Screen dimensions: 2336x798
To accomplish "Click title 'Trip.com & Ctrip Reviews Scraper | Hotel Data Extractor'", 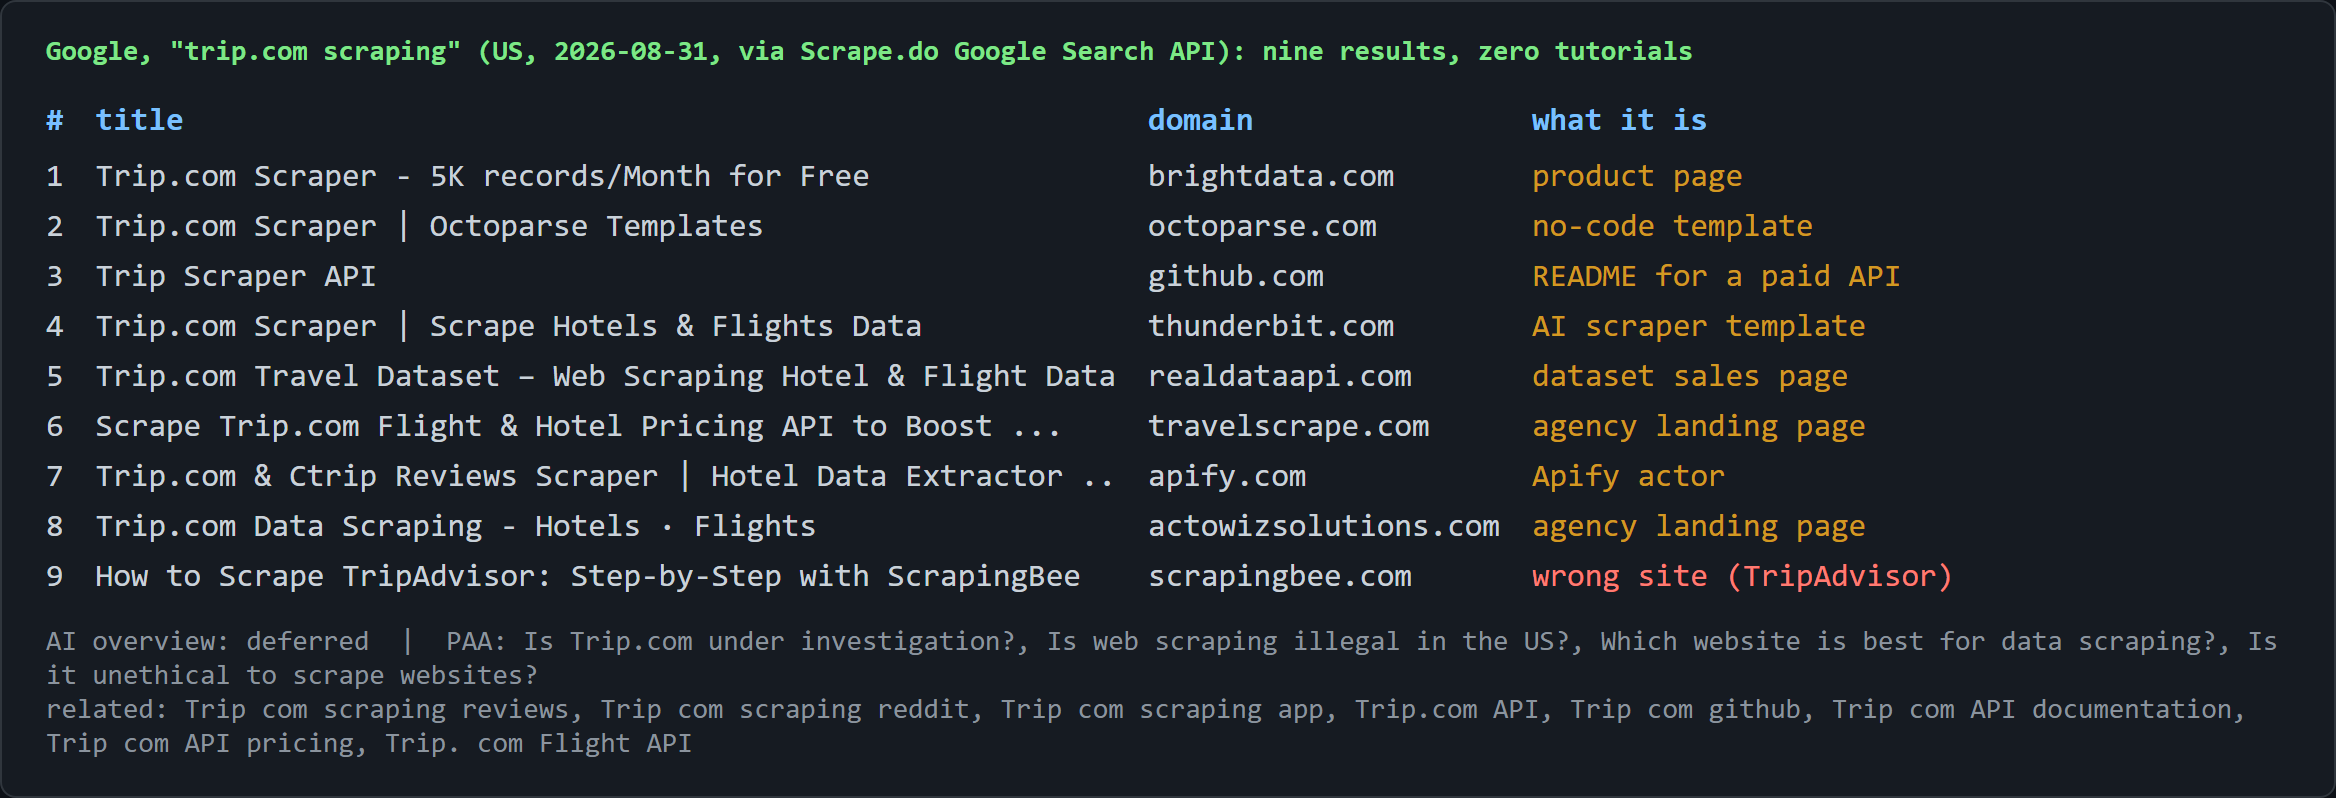I will [x=579, y=477].
